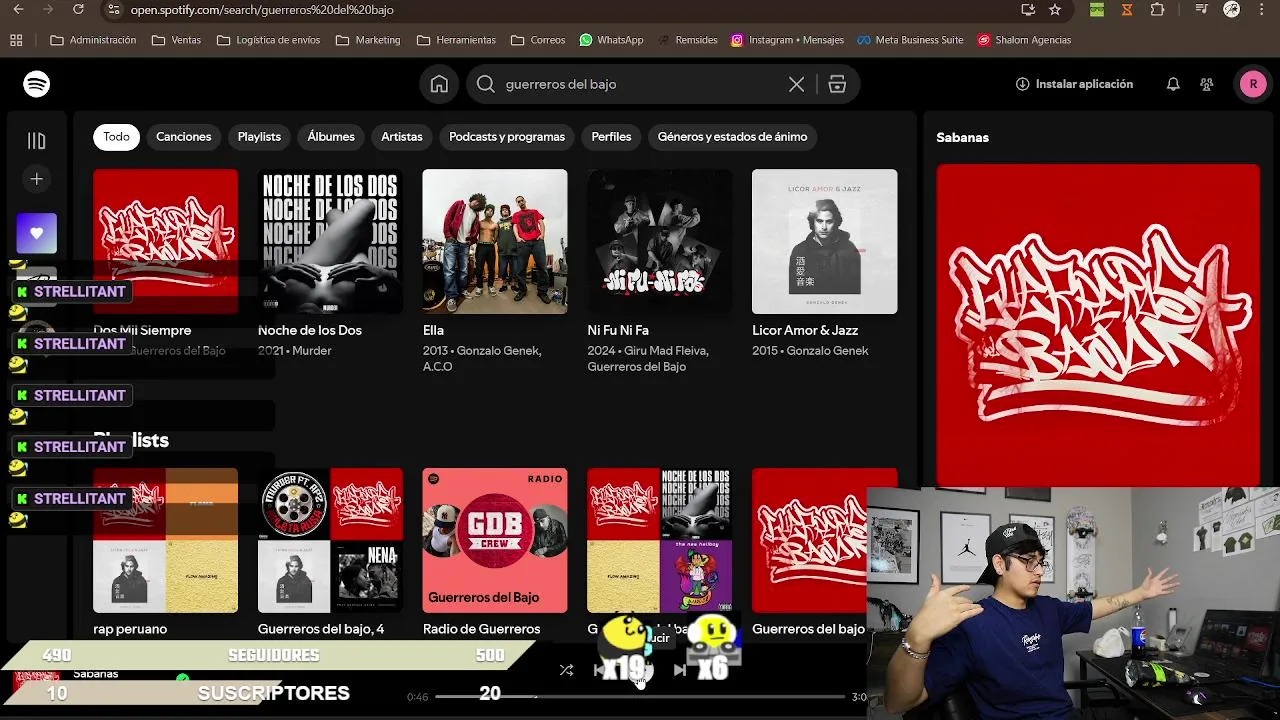Open Chrome media controls icon
The image size is (1280, 720).
[1201, 10]
